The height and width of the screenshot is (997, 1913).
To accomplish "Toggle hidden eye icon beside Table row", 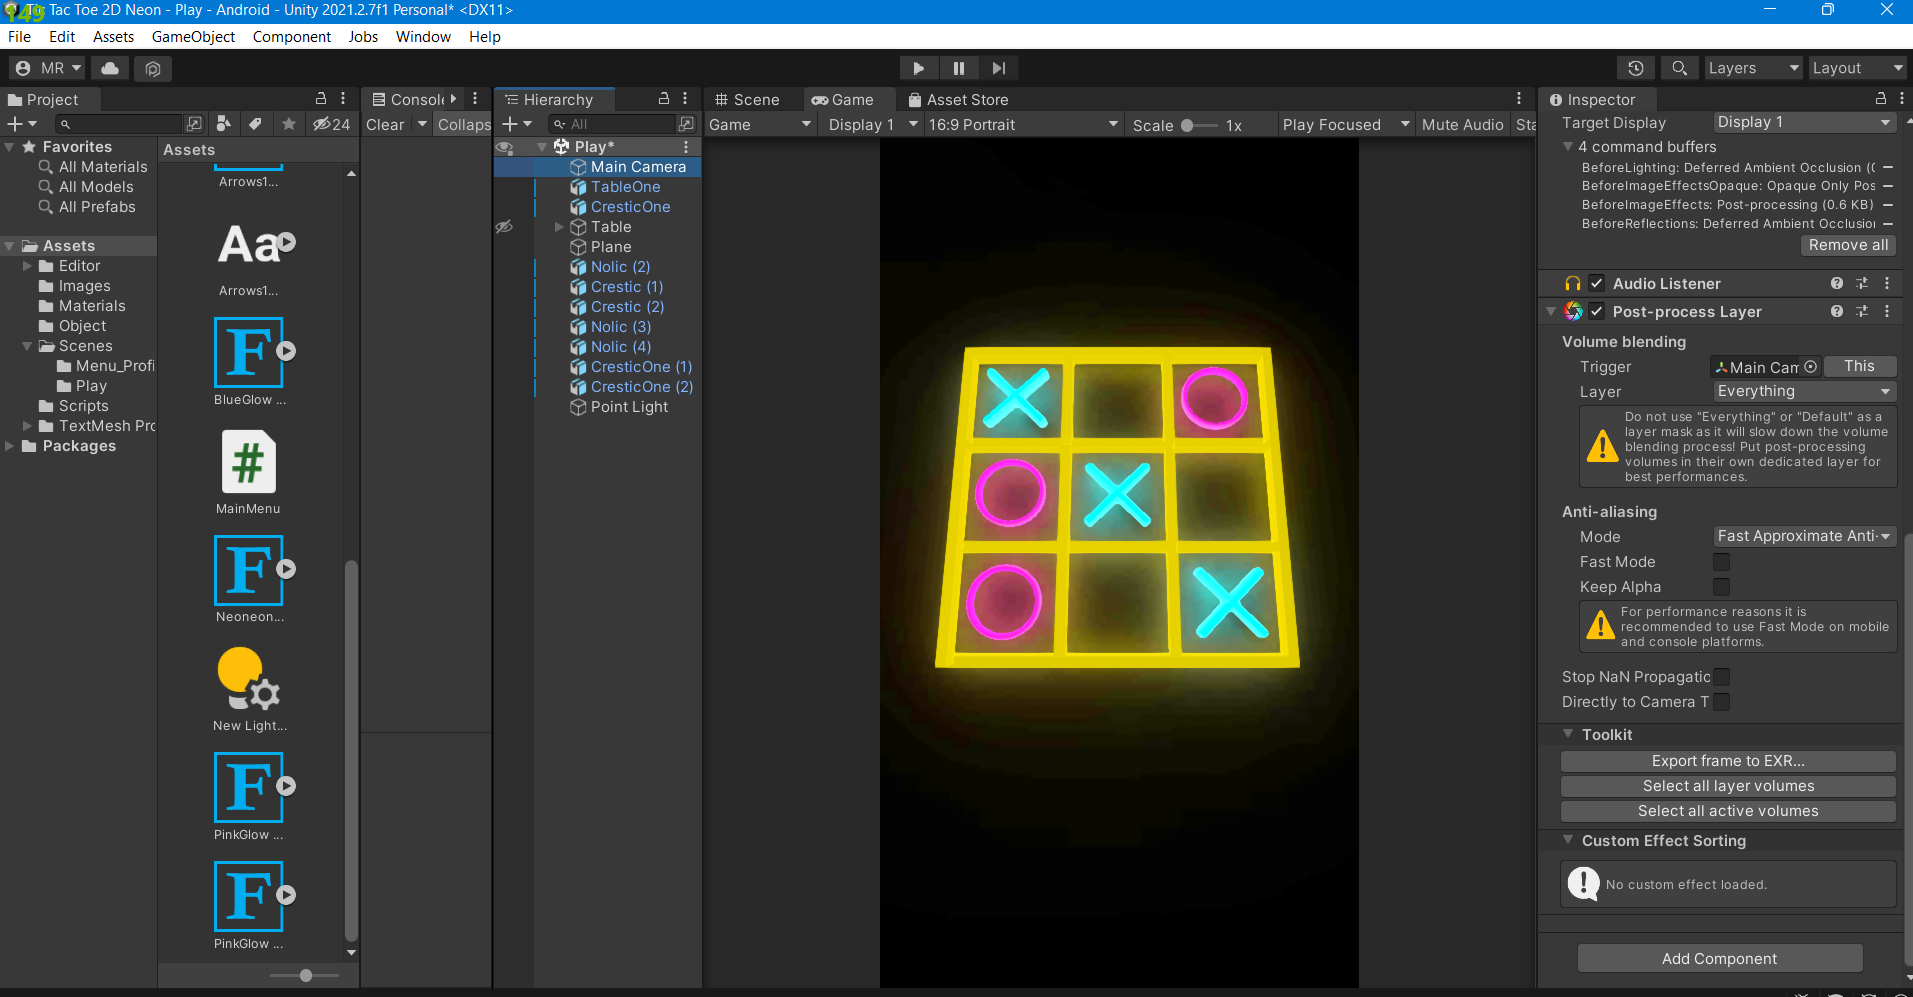I will [x=504, y=227].
